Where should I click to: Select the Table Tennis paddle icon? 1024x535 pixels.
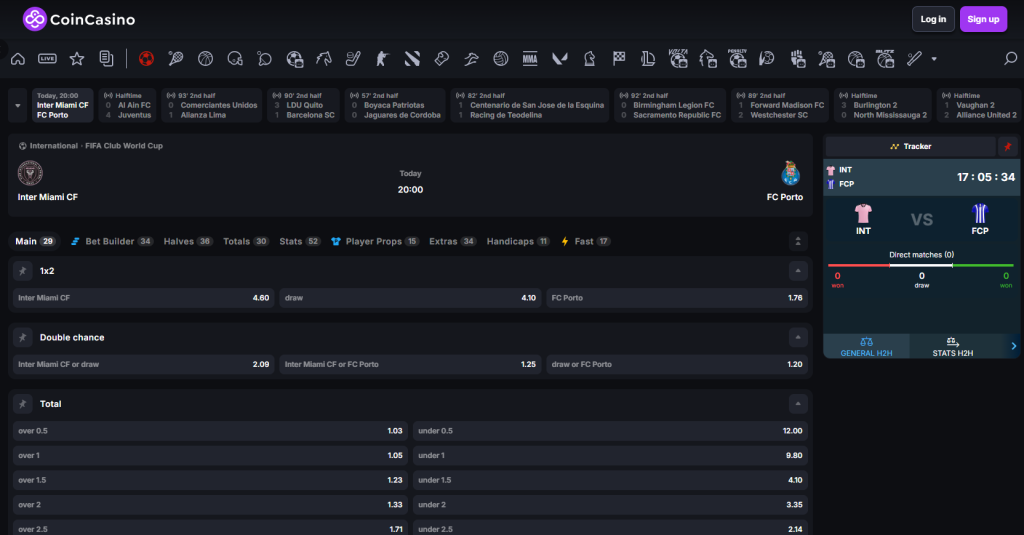pos(264,59)
